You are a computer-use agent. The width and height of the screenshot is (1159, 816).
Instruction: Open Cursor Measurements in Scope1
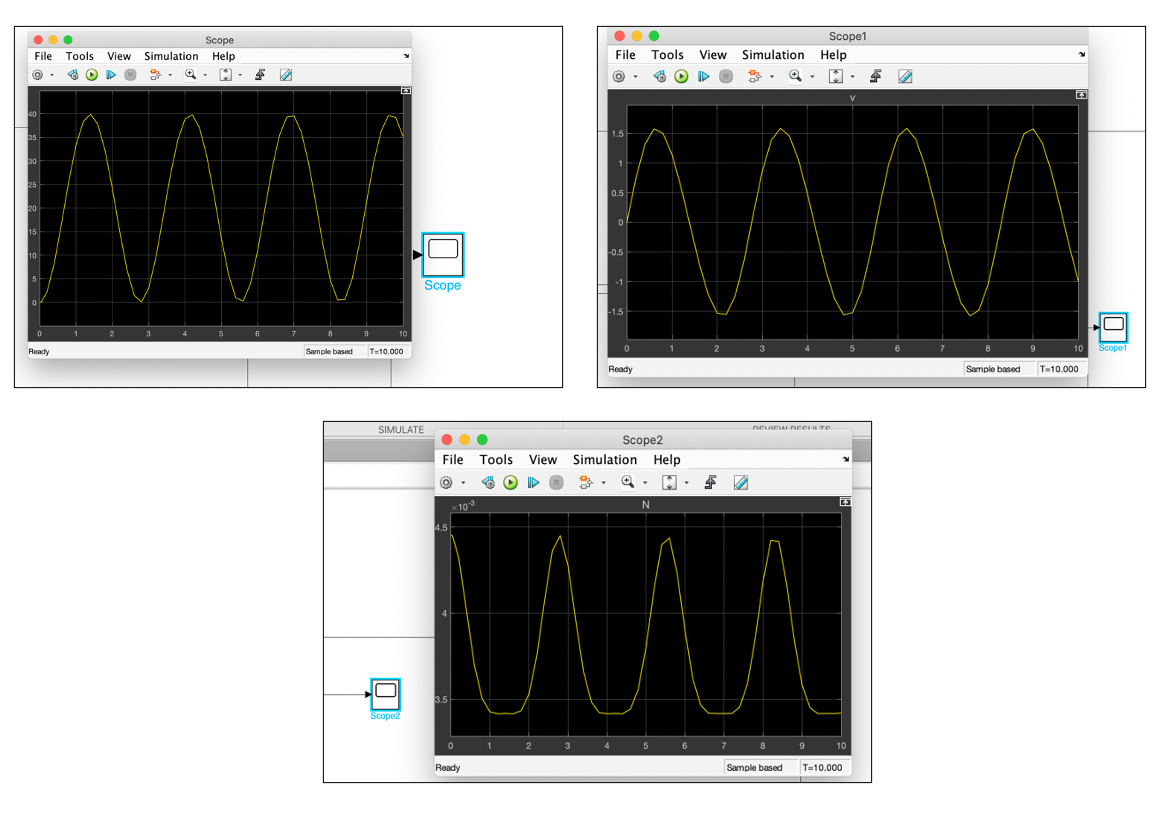pos(904,76)
